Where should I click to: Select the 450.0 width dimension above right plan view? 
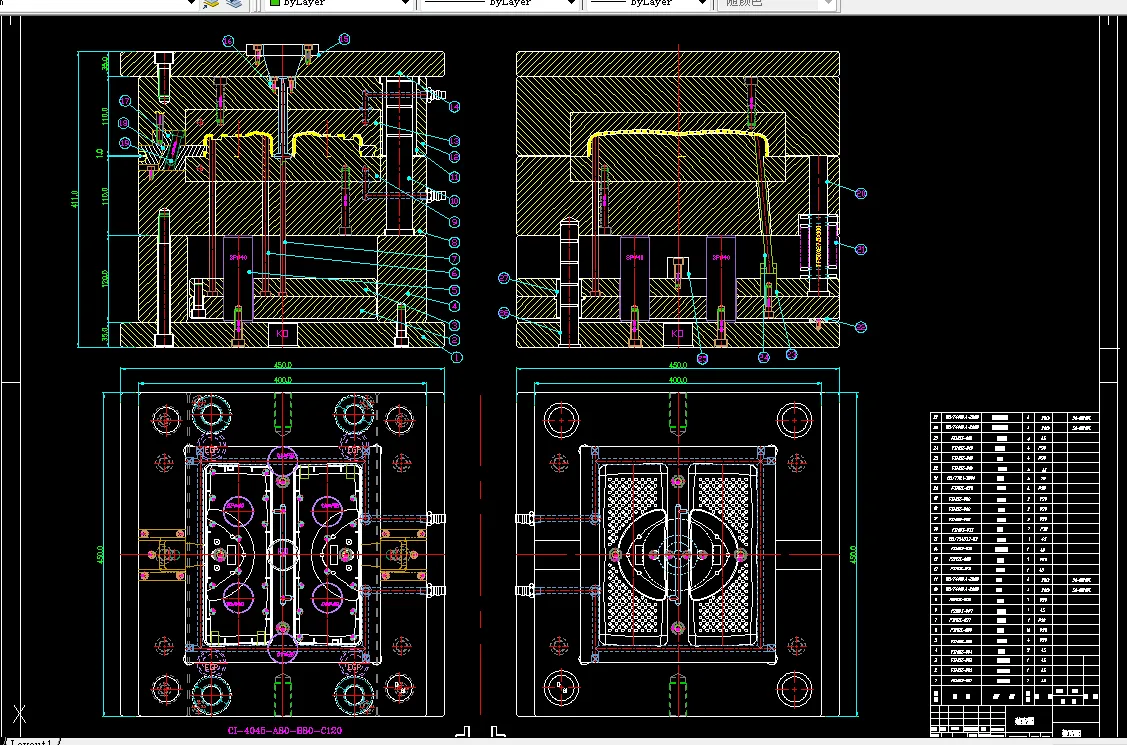tap(678, 365)
